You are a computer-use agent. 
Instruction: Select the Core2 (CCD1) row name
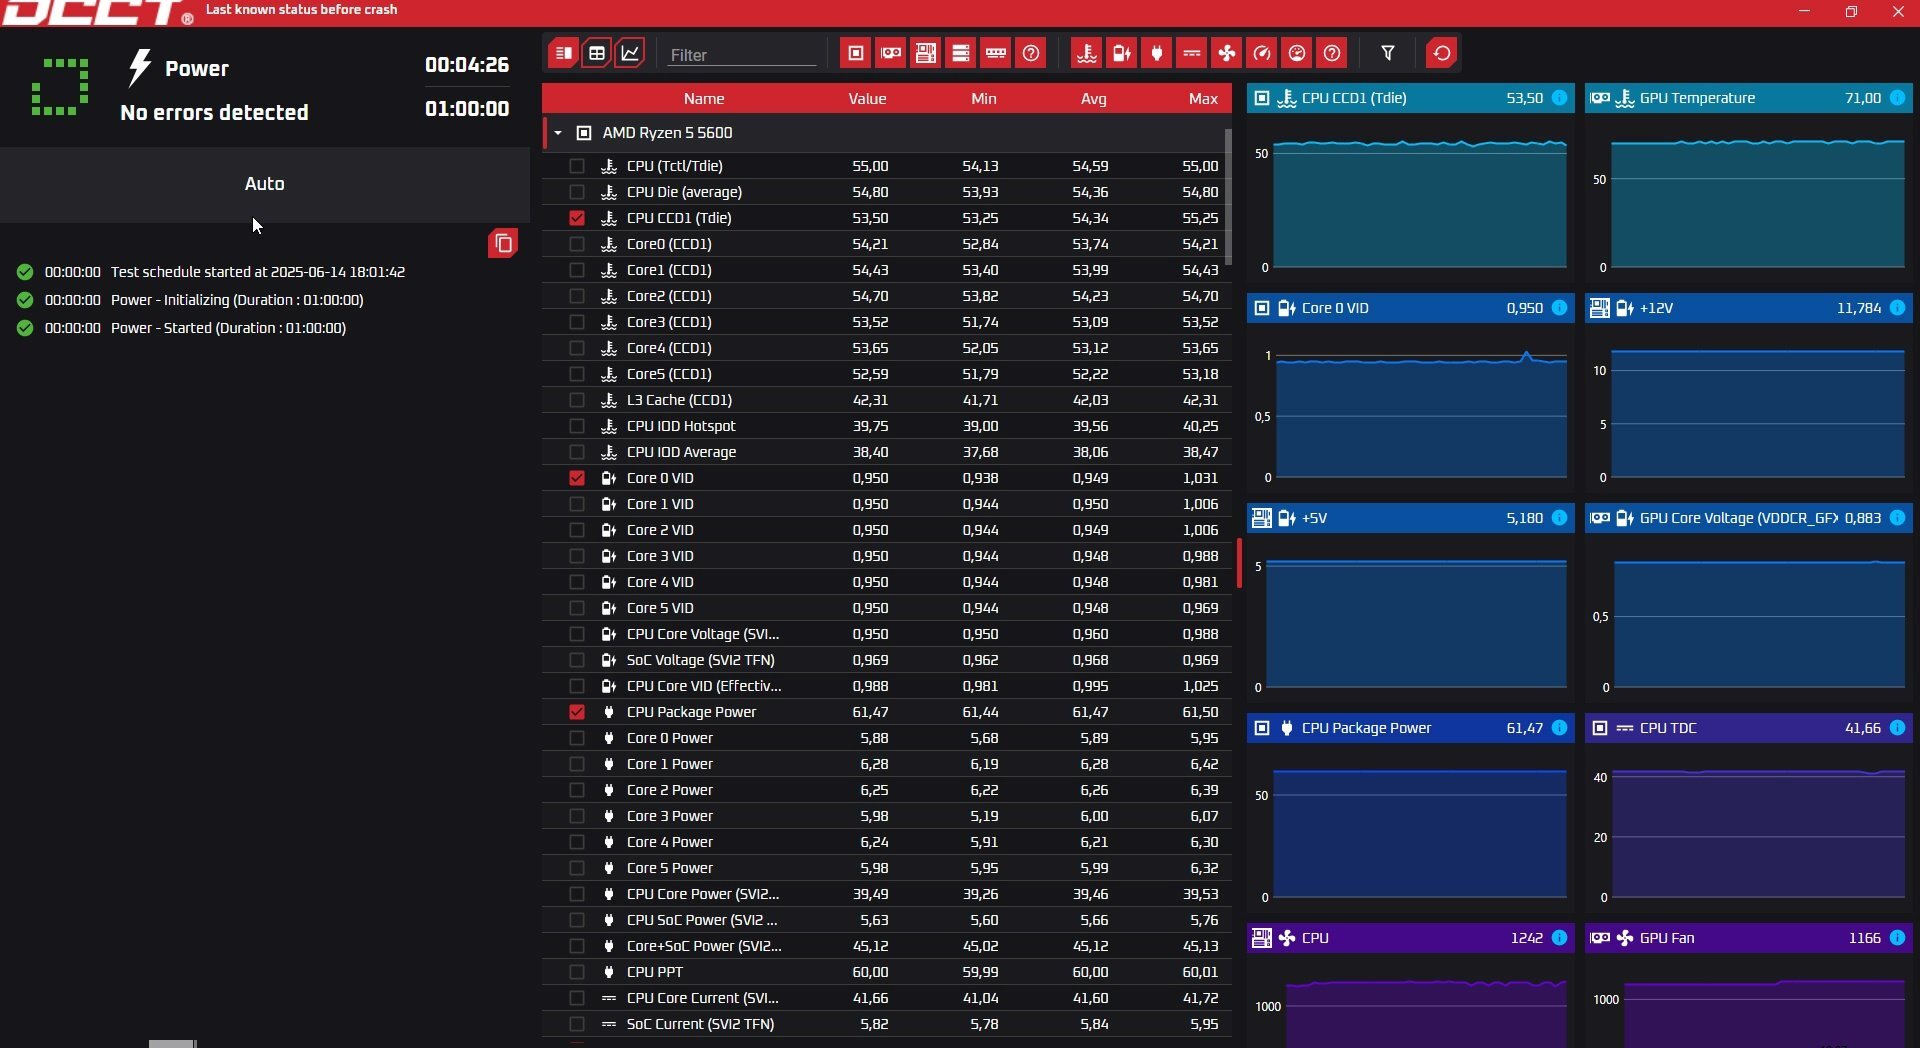coord(669,296)
